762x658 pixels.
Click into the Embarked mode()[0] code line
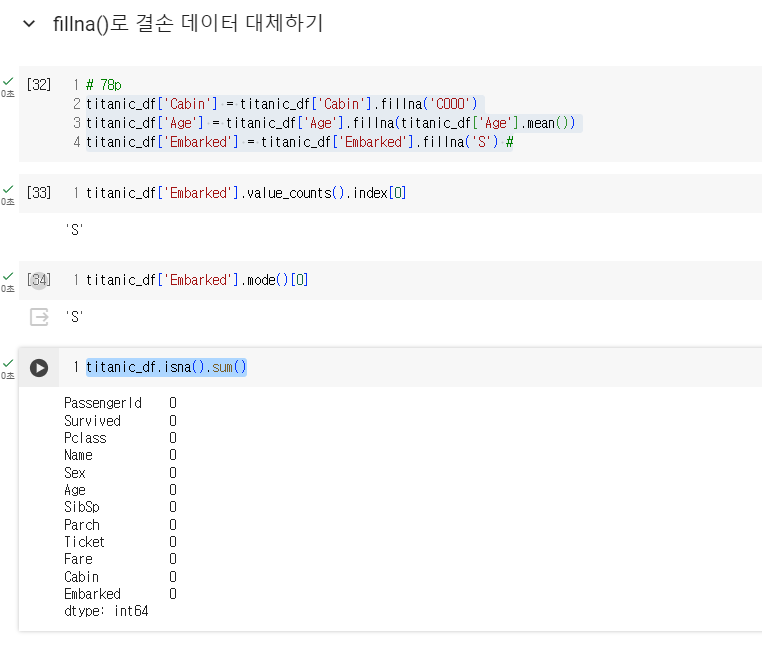tap(197, 280)
